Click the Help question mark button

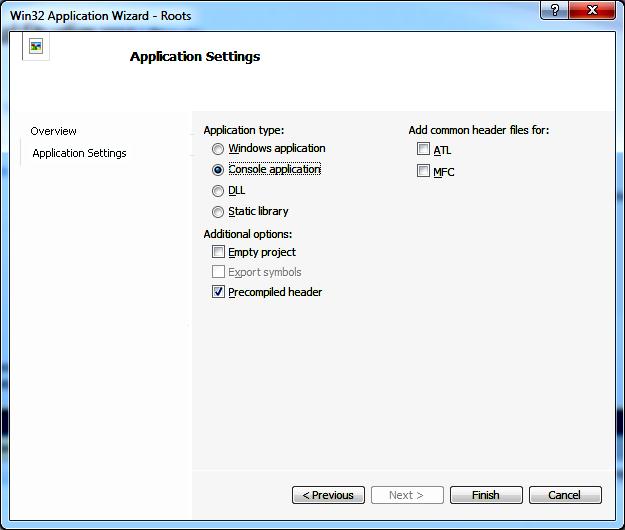tap(554, 10)
